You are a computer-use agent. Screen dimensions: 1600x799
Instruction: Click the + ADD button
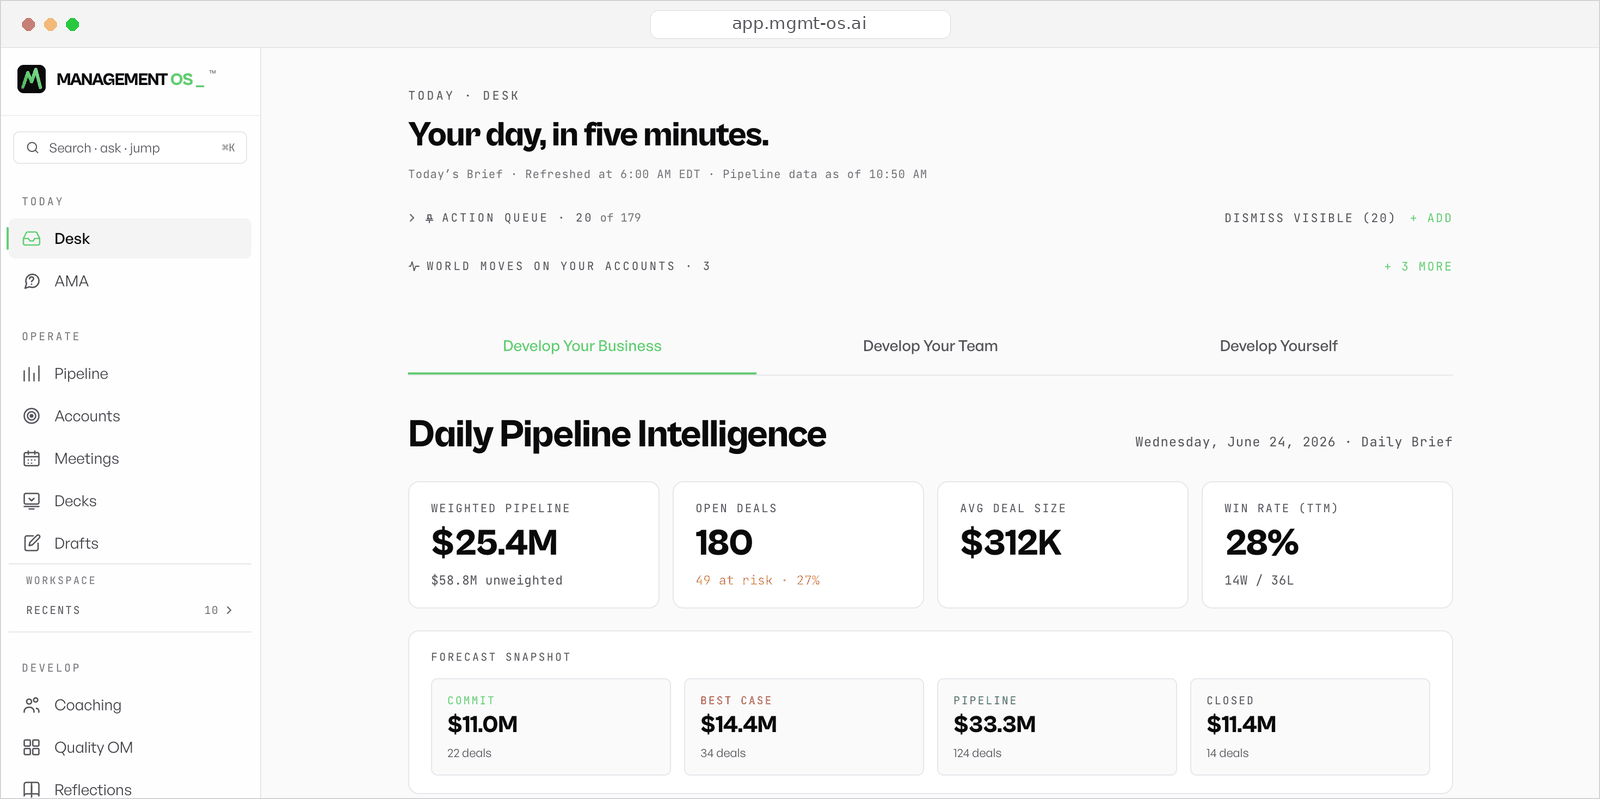1431,218
